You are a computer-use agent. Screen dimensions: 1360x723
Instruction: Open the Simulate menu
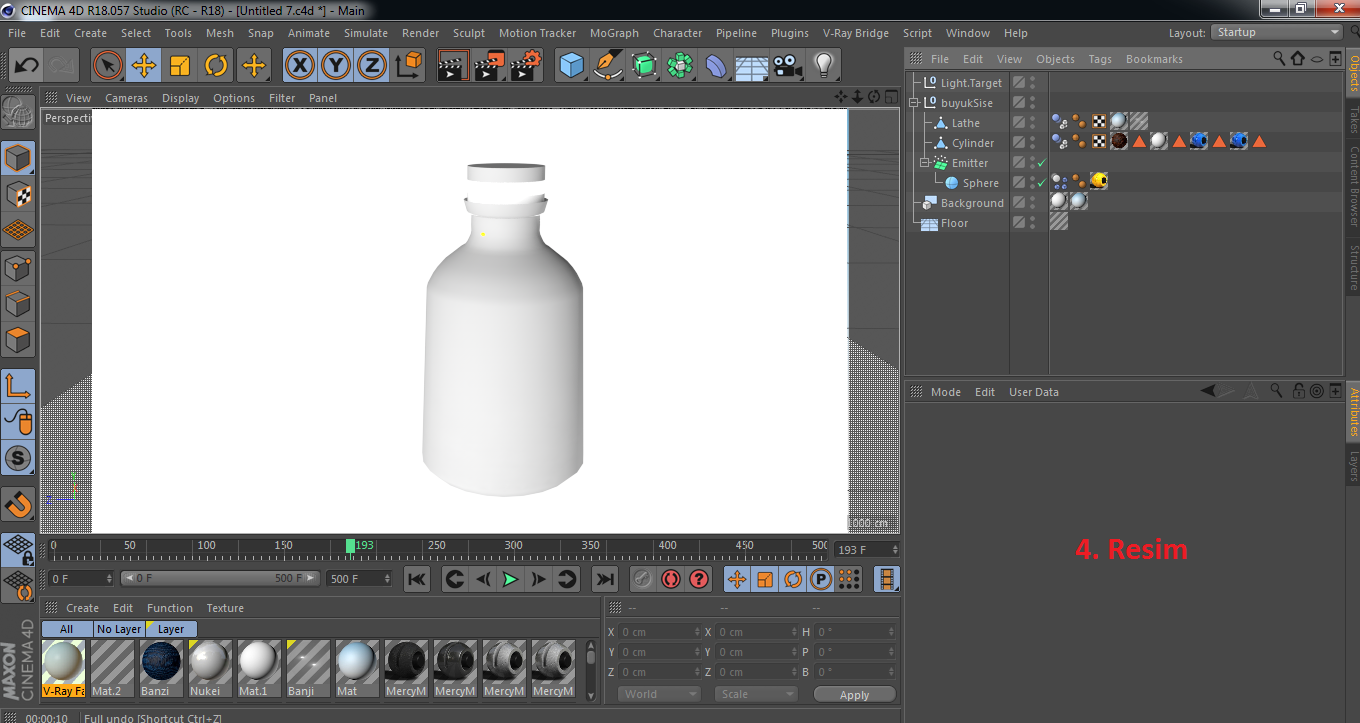pos(365,33)
